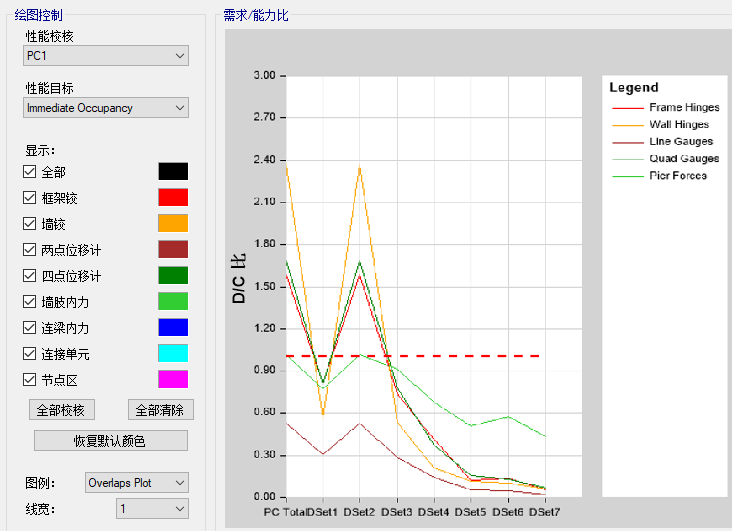The height and width of the screenshot is (531, 732).
Task: Click the 全部校核 button
Action: (65, 410)
